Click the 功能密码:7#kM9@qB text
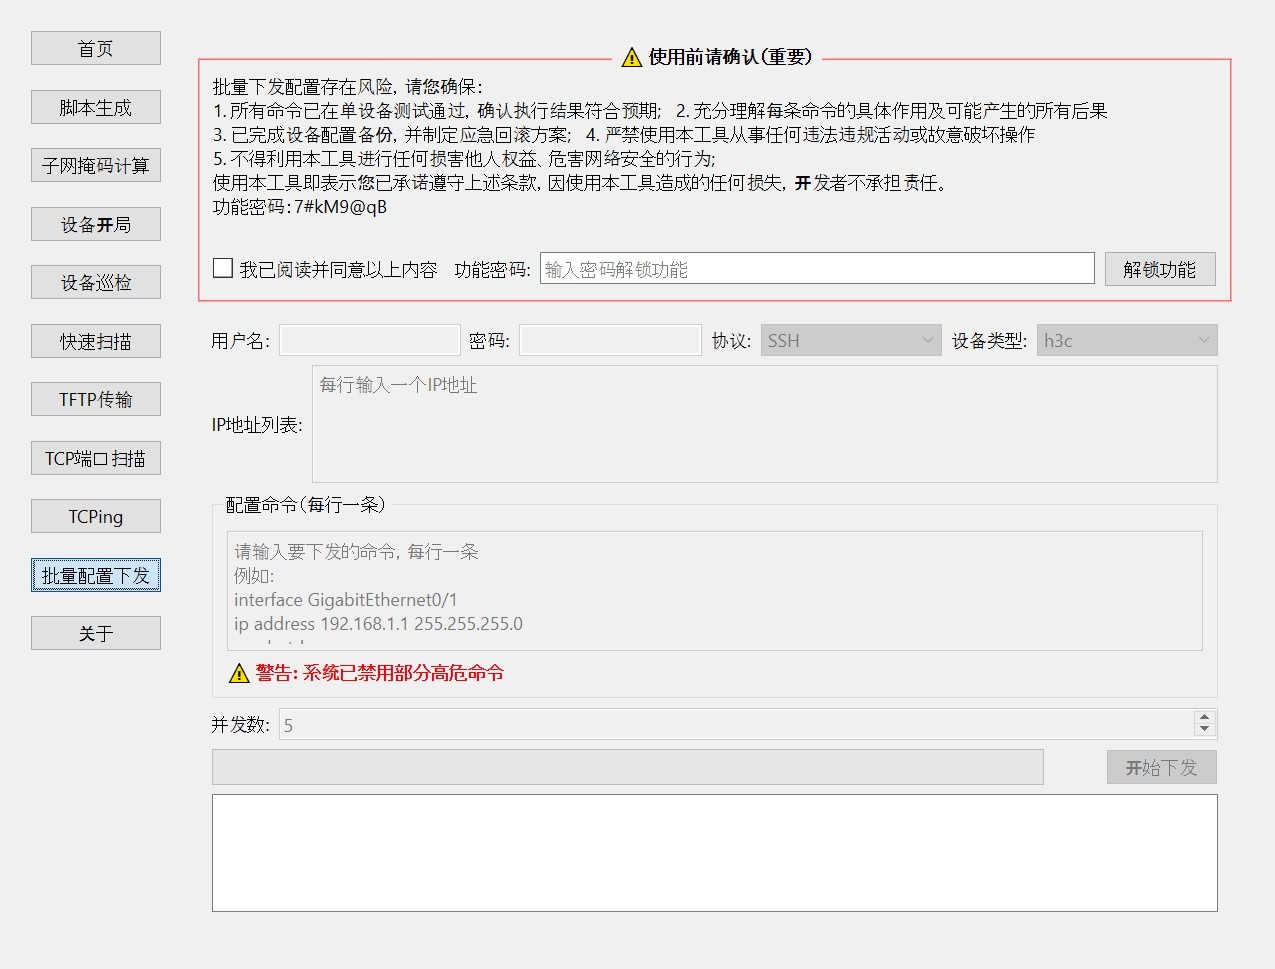 (300, 207)
